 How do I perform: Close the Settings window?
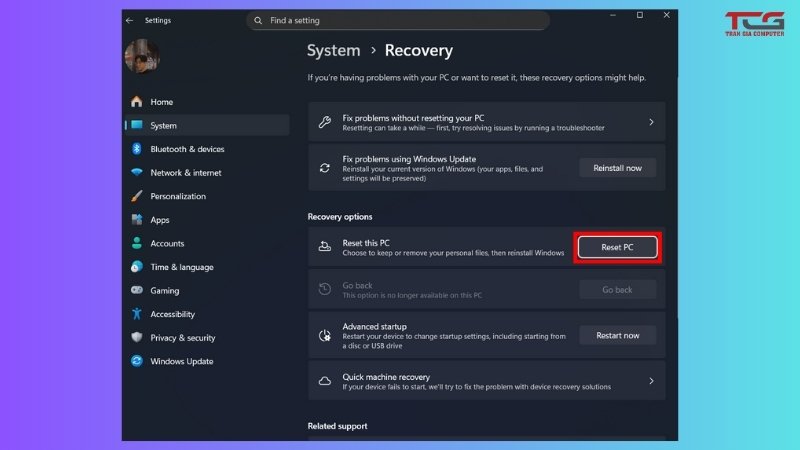(x=666, y=15)
